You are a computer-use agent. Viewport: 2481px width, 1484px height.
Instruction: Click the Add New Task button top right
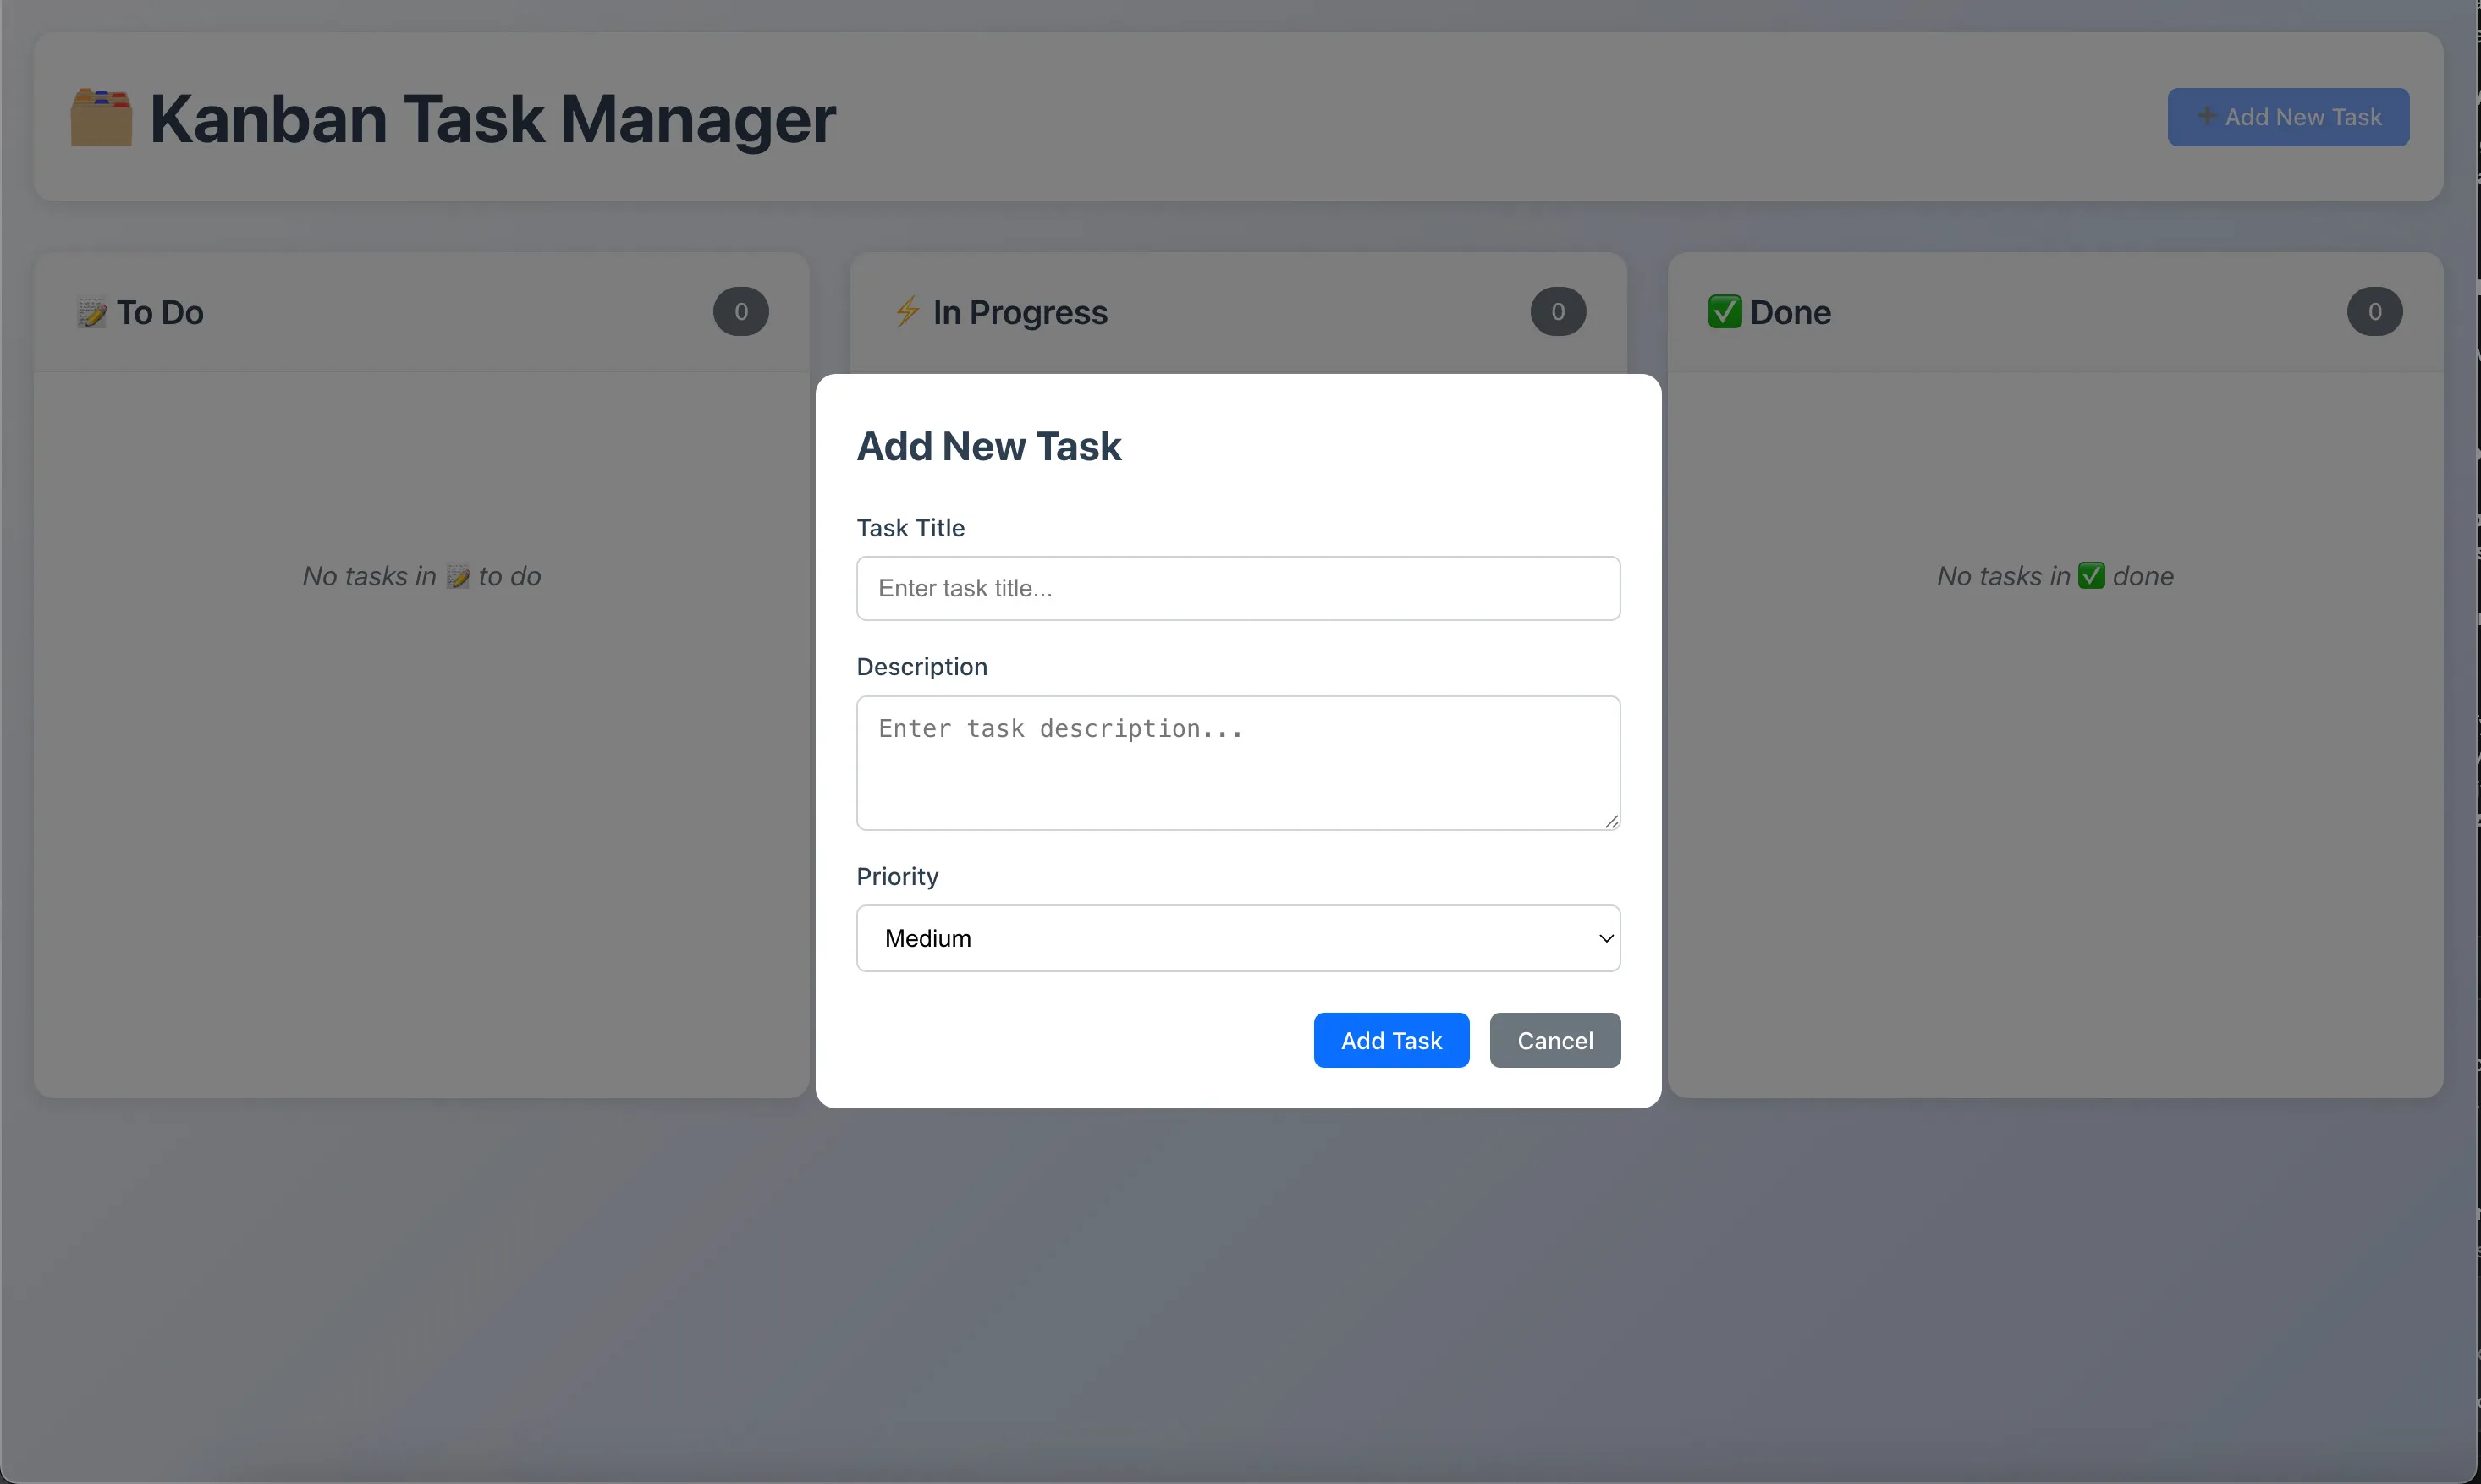[x=2287, y=117]
